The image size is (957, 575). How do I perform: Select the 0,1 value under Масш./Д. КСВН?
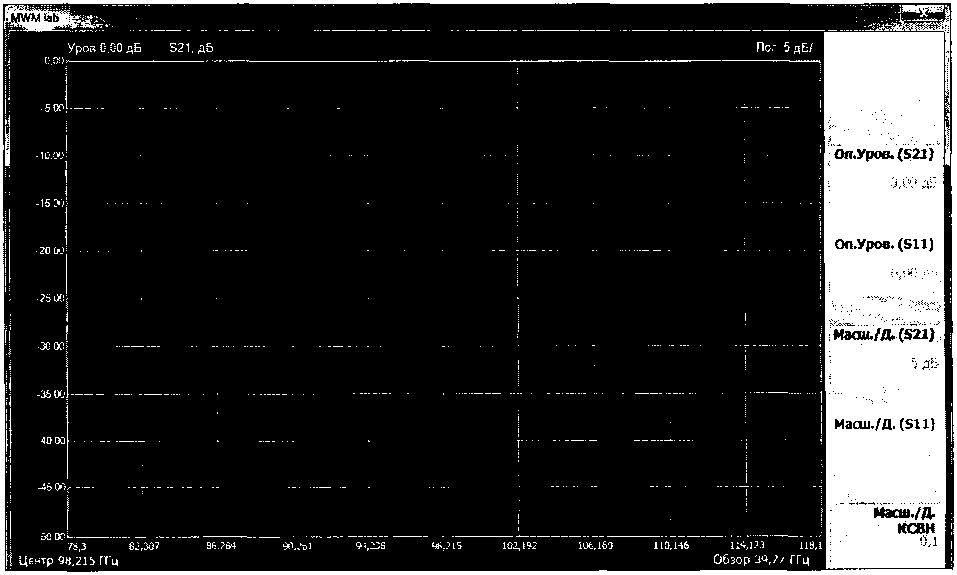tap(928, 540)
